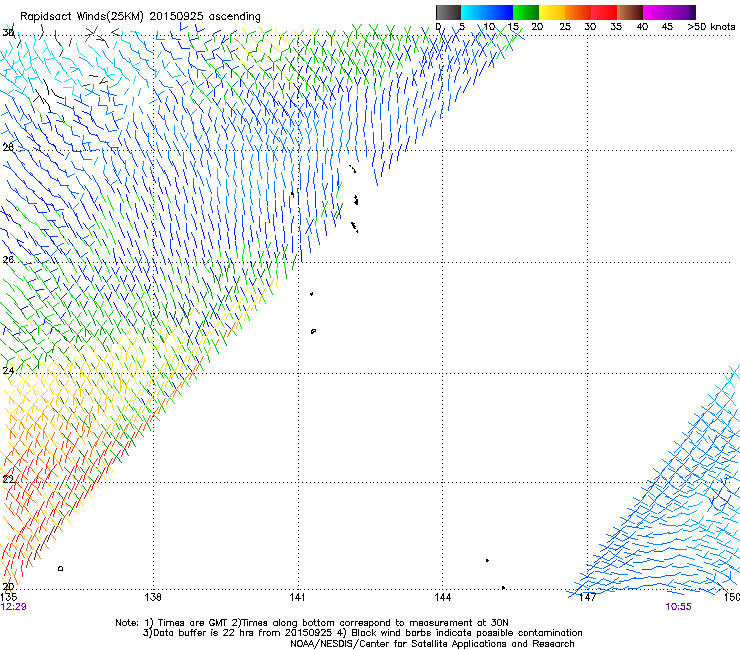Click the legend tick label 25

point(565,27)
